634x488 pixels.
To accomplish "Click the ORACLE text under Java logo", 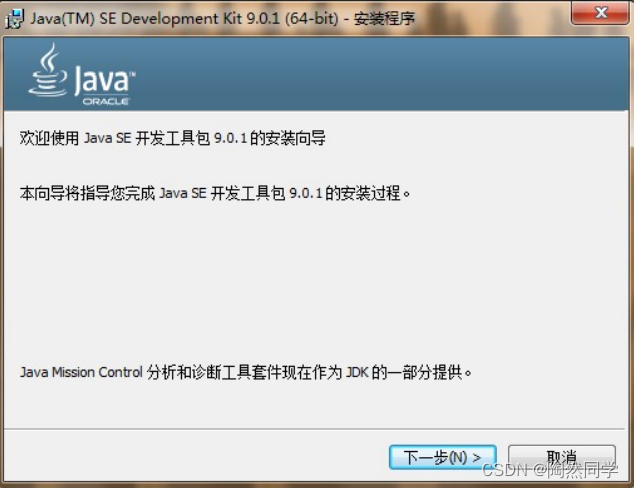I will click(106, 101).
